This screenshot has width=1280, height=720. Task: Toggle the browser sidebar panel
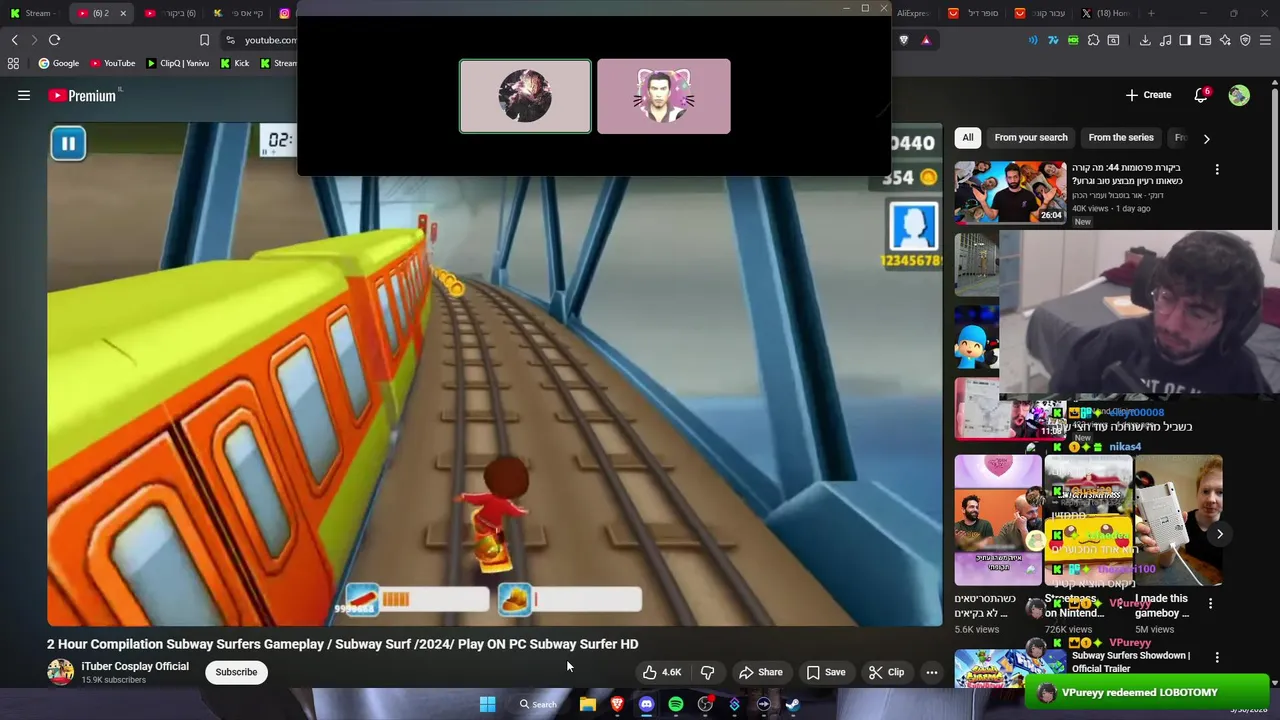coord(1185,40)
